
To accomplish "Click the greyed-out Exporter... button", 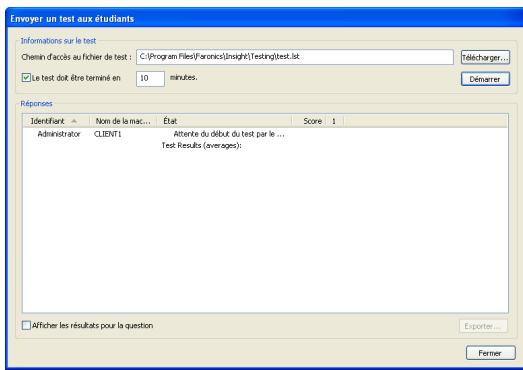I will [x=483, y=326].
